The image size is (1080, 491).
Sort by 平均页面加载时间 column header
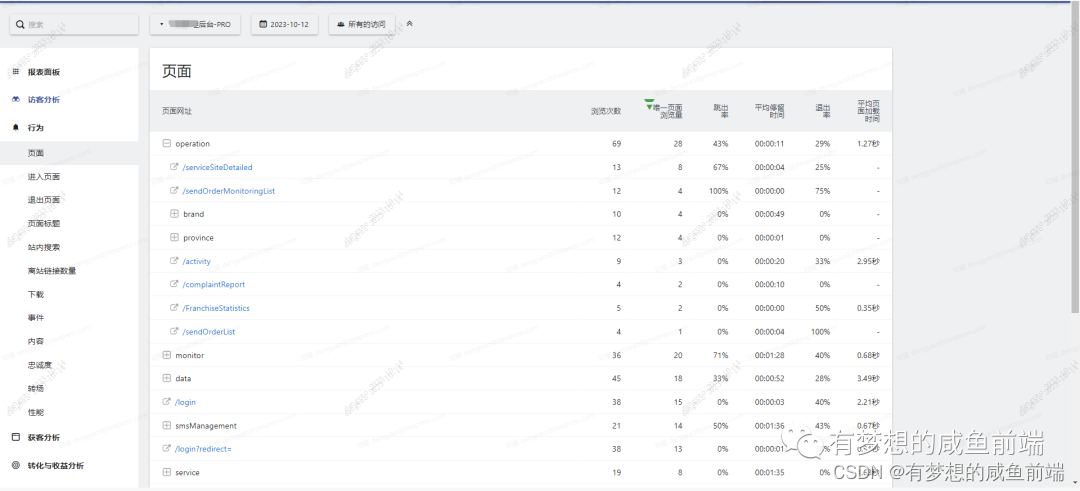[x=869, y=111]
